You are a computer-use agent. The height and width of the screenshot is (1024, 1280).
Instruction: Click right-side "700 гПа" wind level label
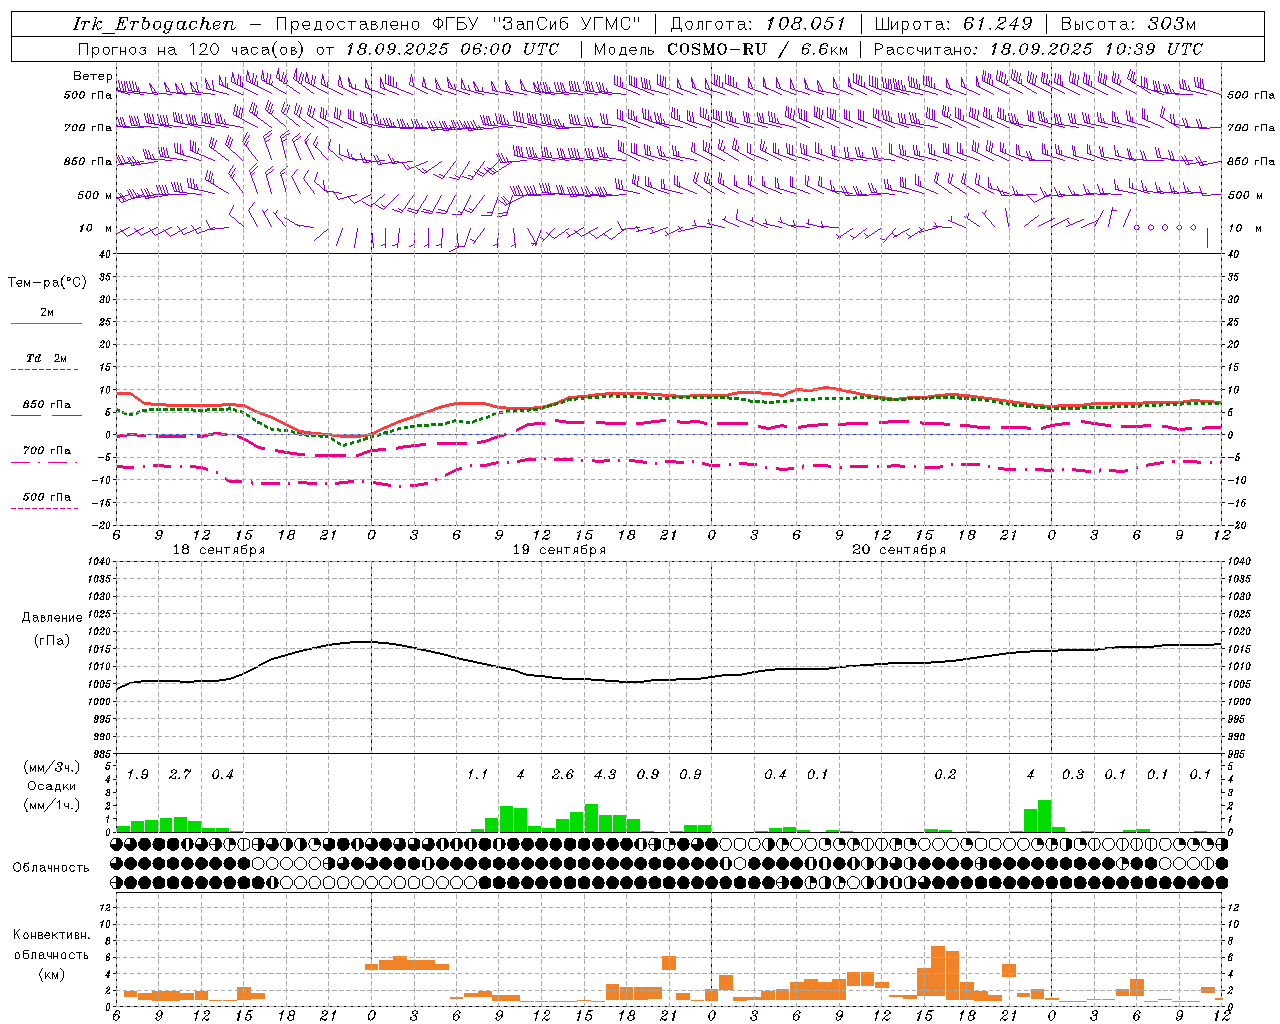tap(1251, 128)
